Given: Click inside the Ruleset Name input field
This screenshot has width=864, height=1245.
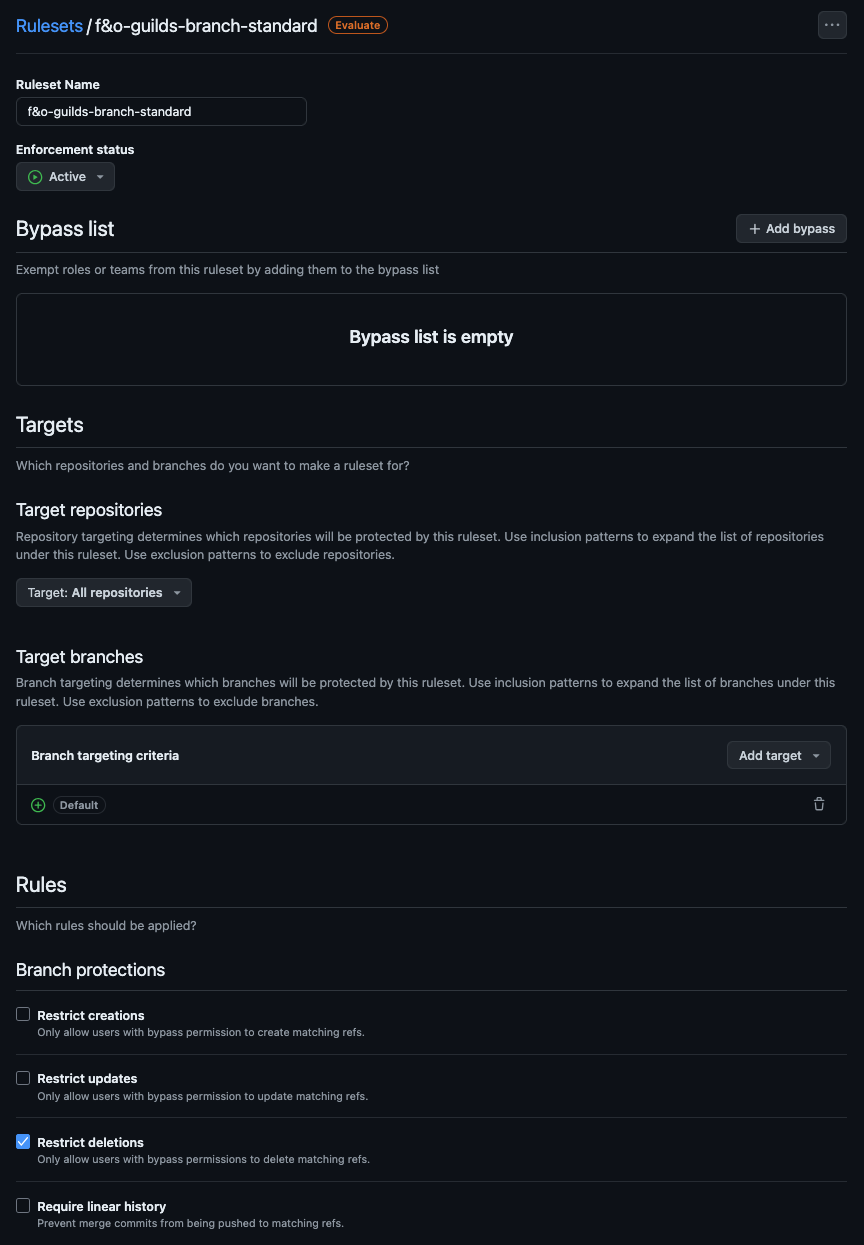Looking at the screenshot, I should [161, 111].
